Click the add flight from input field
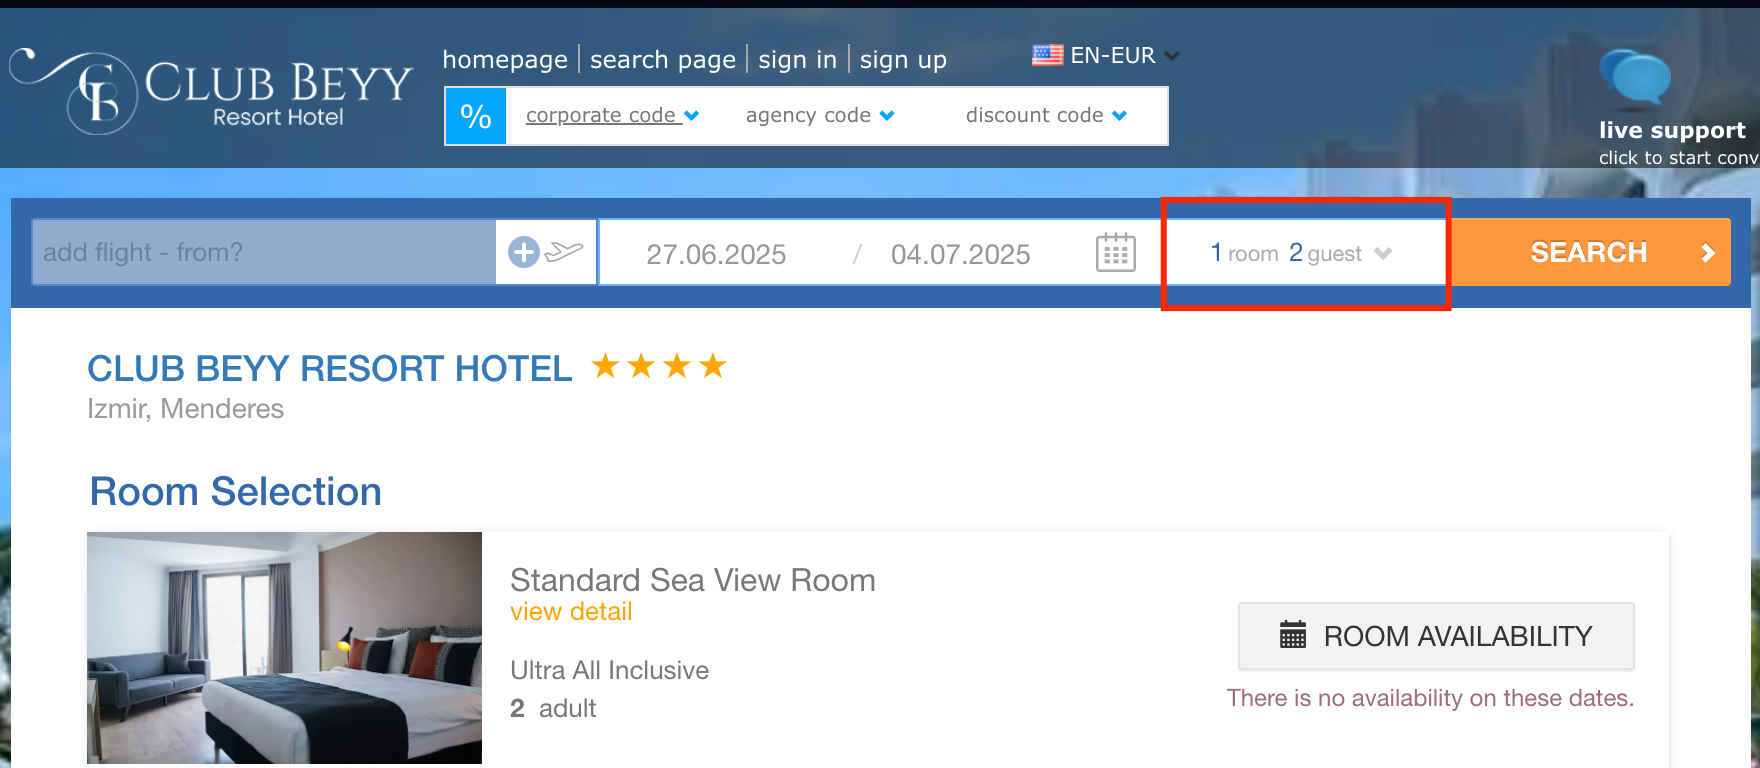The height and width of the screenshot is (768, 1760). (x=264, y=253)
